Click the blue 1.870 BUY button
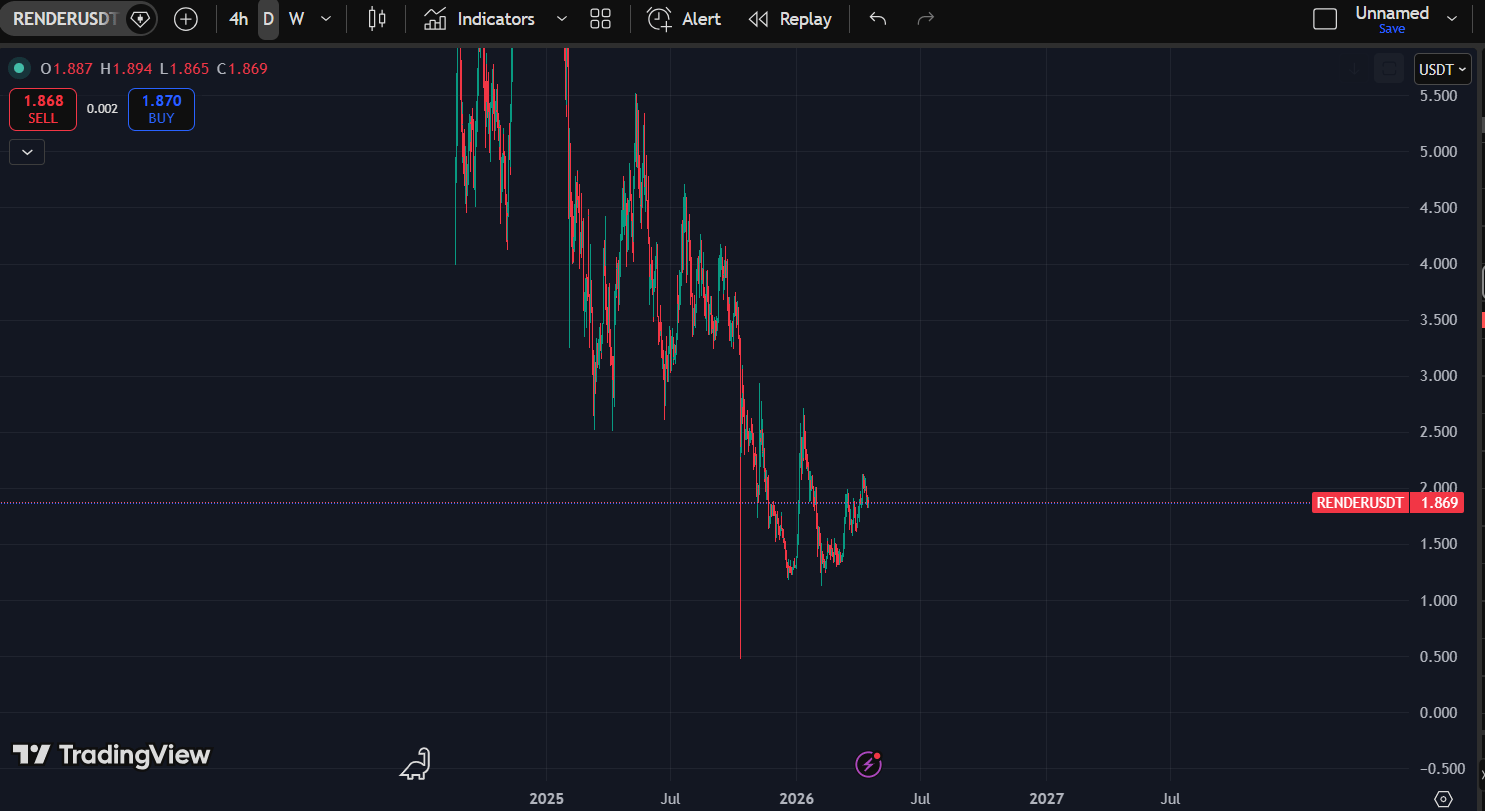This screenshot has width=1485, height=811. coord(161,109)
